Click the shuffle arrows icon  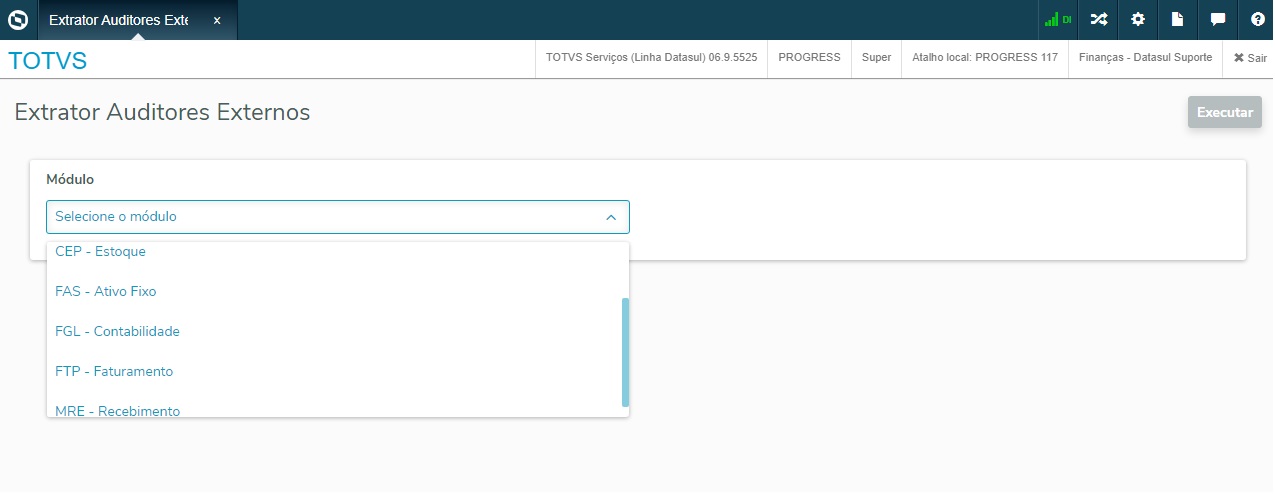[x=1098, y=19]
